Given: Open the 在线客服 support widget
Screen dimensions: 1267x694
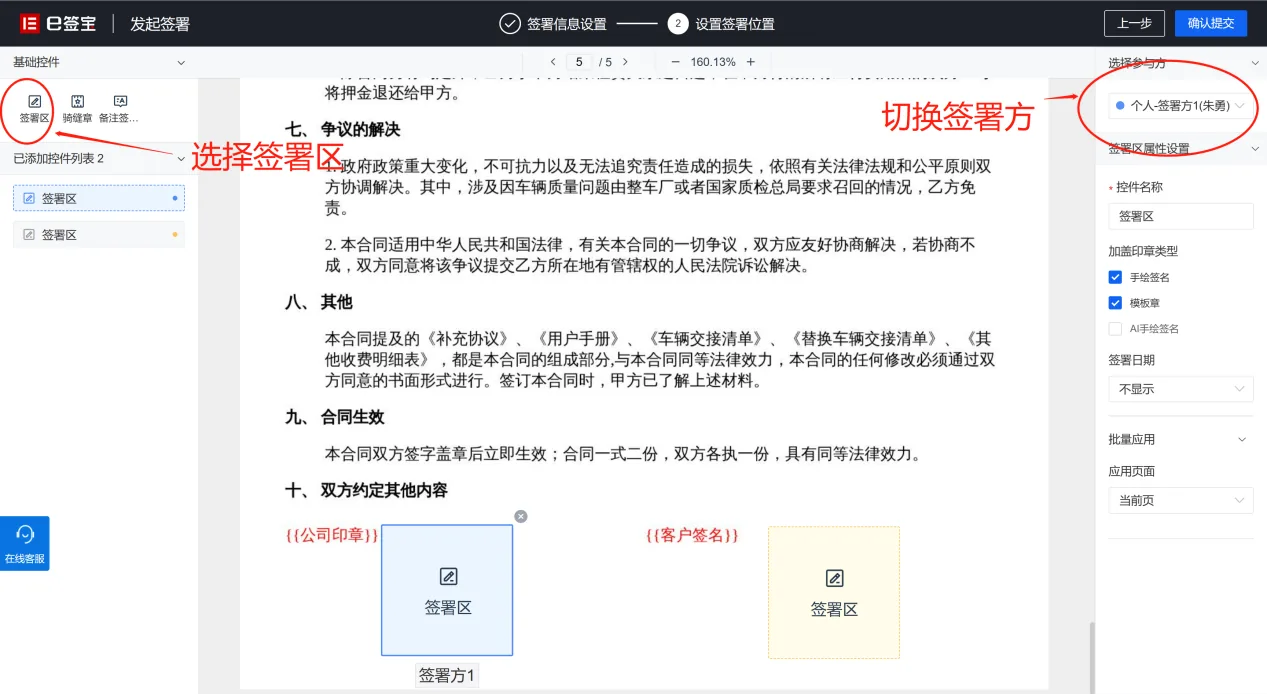Looking at the screenshot, I should tap(25, 543).
